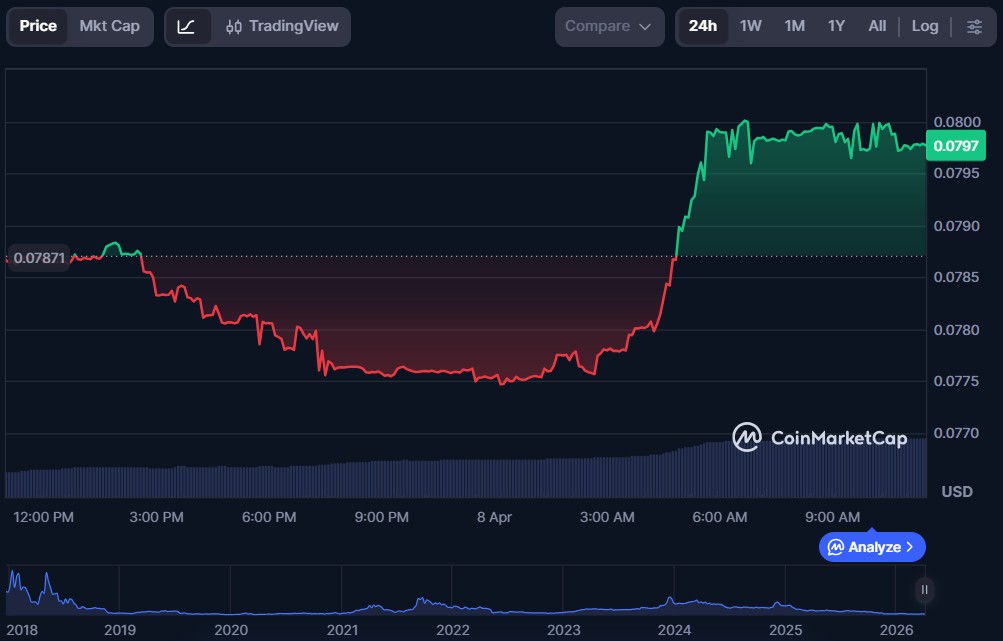Toggle Log scale on the chart

point(925,27)
